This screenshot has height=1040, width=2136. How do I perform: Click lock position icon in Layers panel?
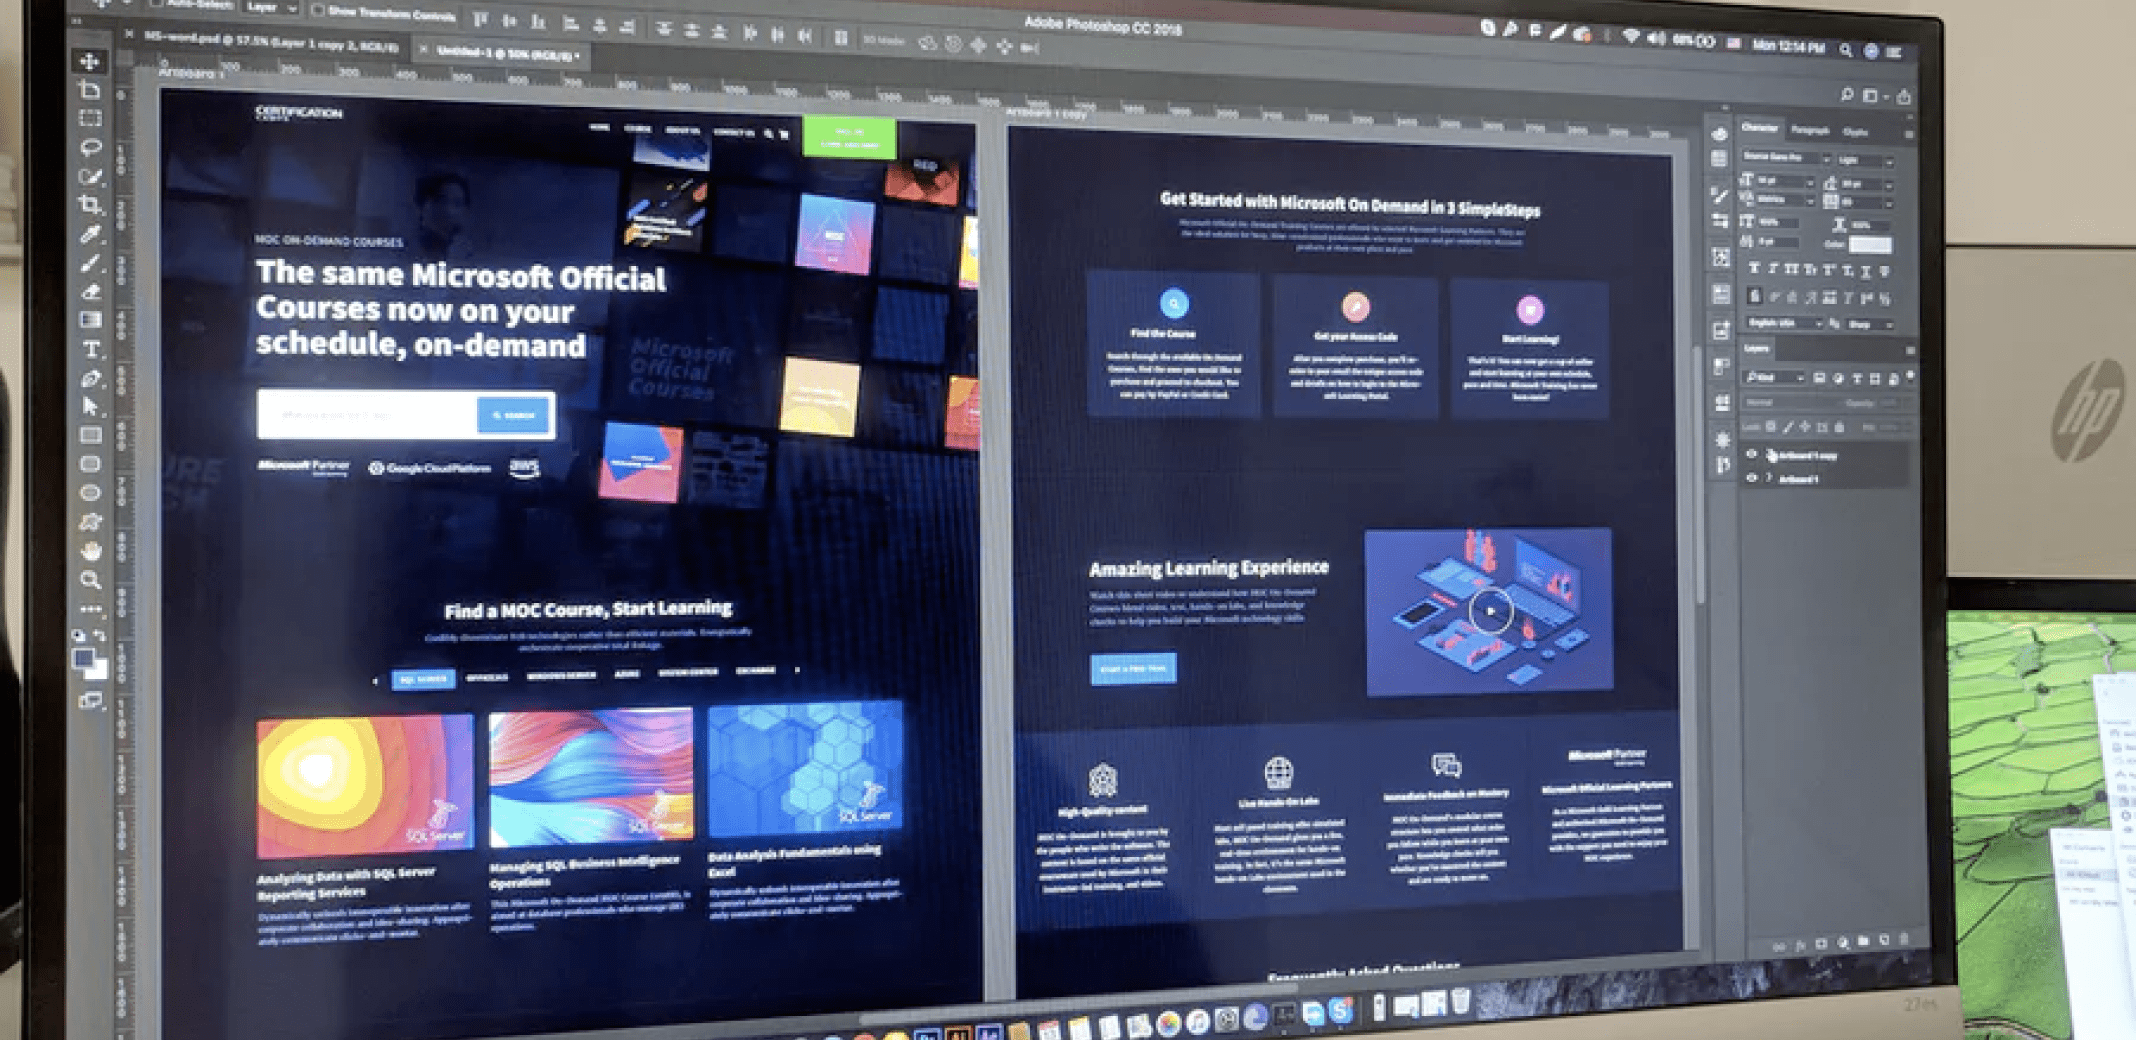(1805, 427)
